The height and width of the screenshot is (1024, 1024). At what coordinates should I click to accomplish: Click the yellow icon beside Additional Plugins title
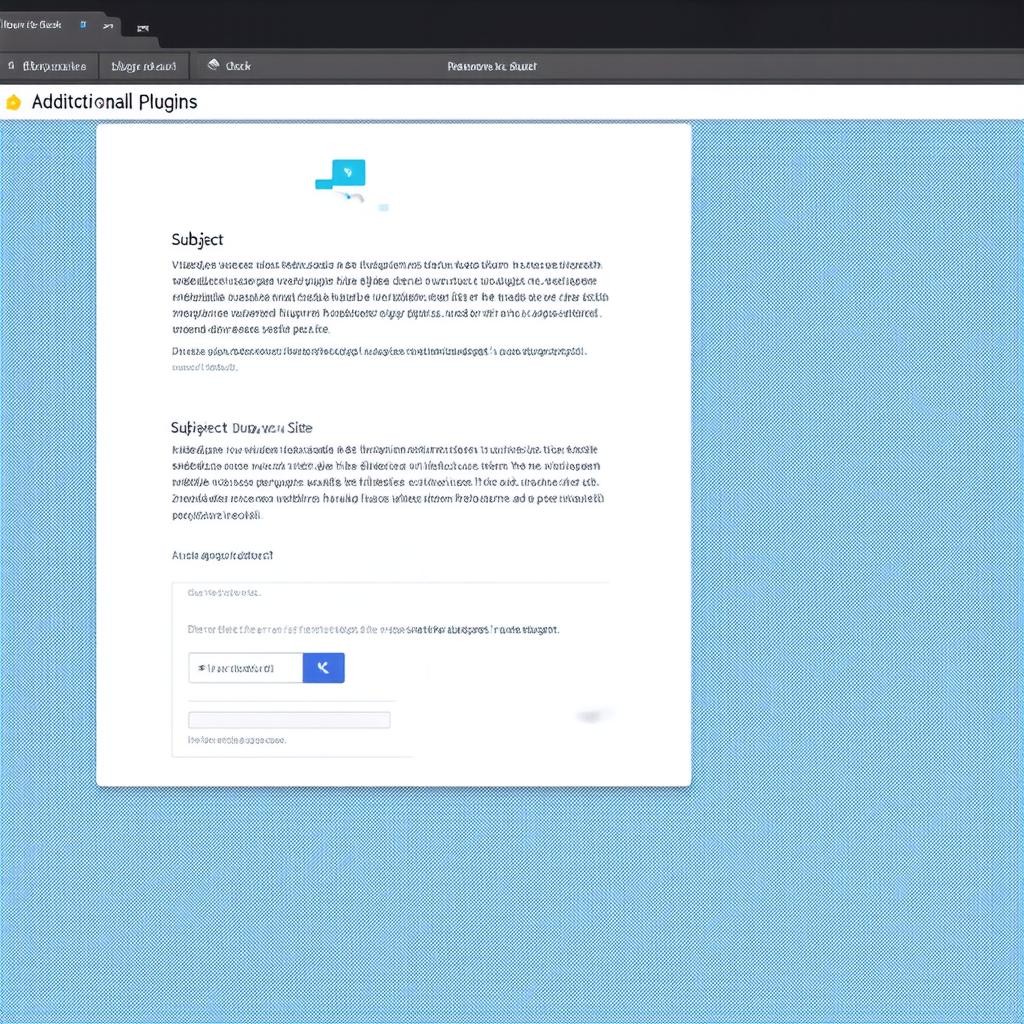(13, 102)
